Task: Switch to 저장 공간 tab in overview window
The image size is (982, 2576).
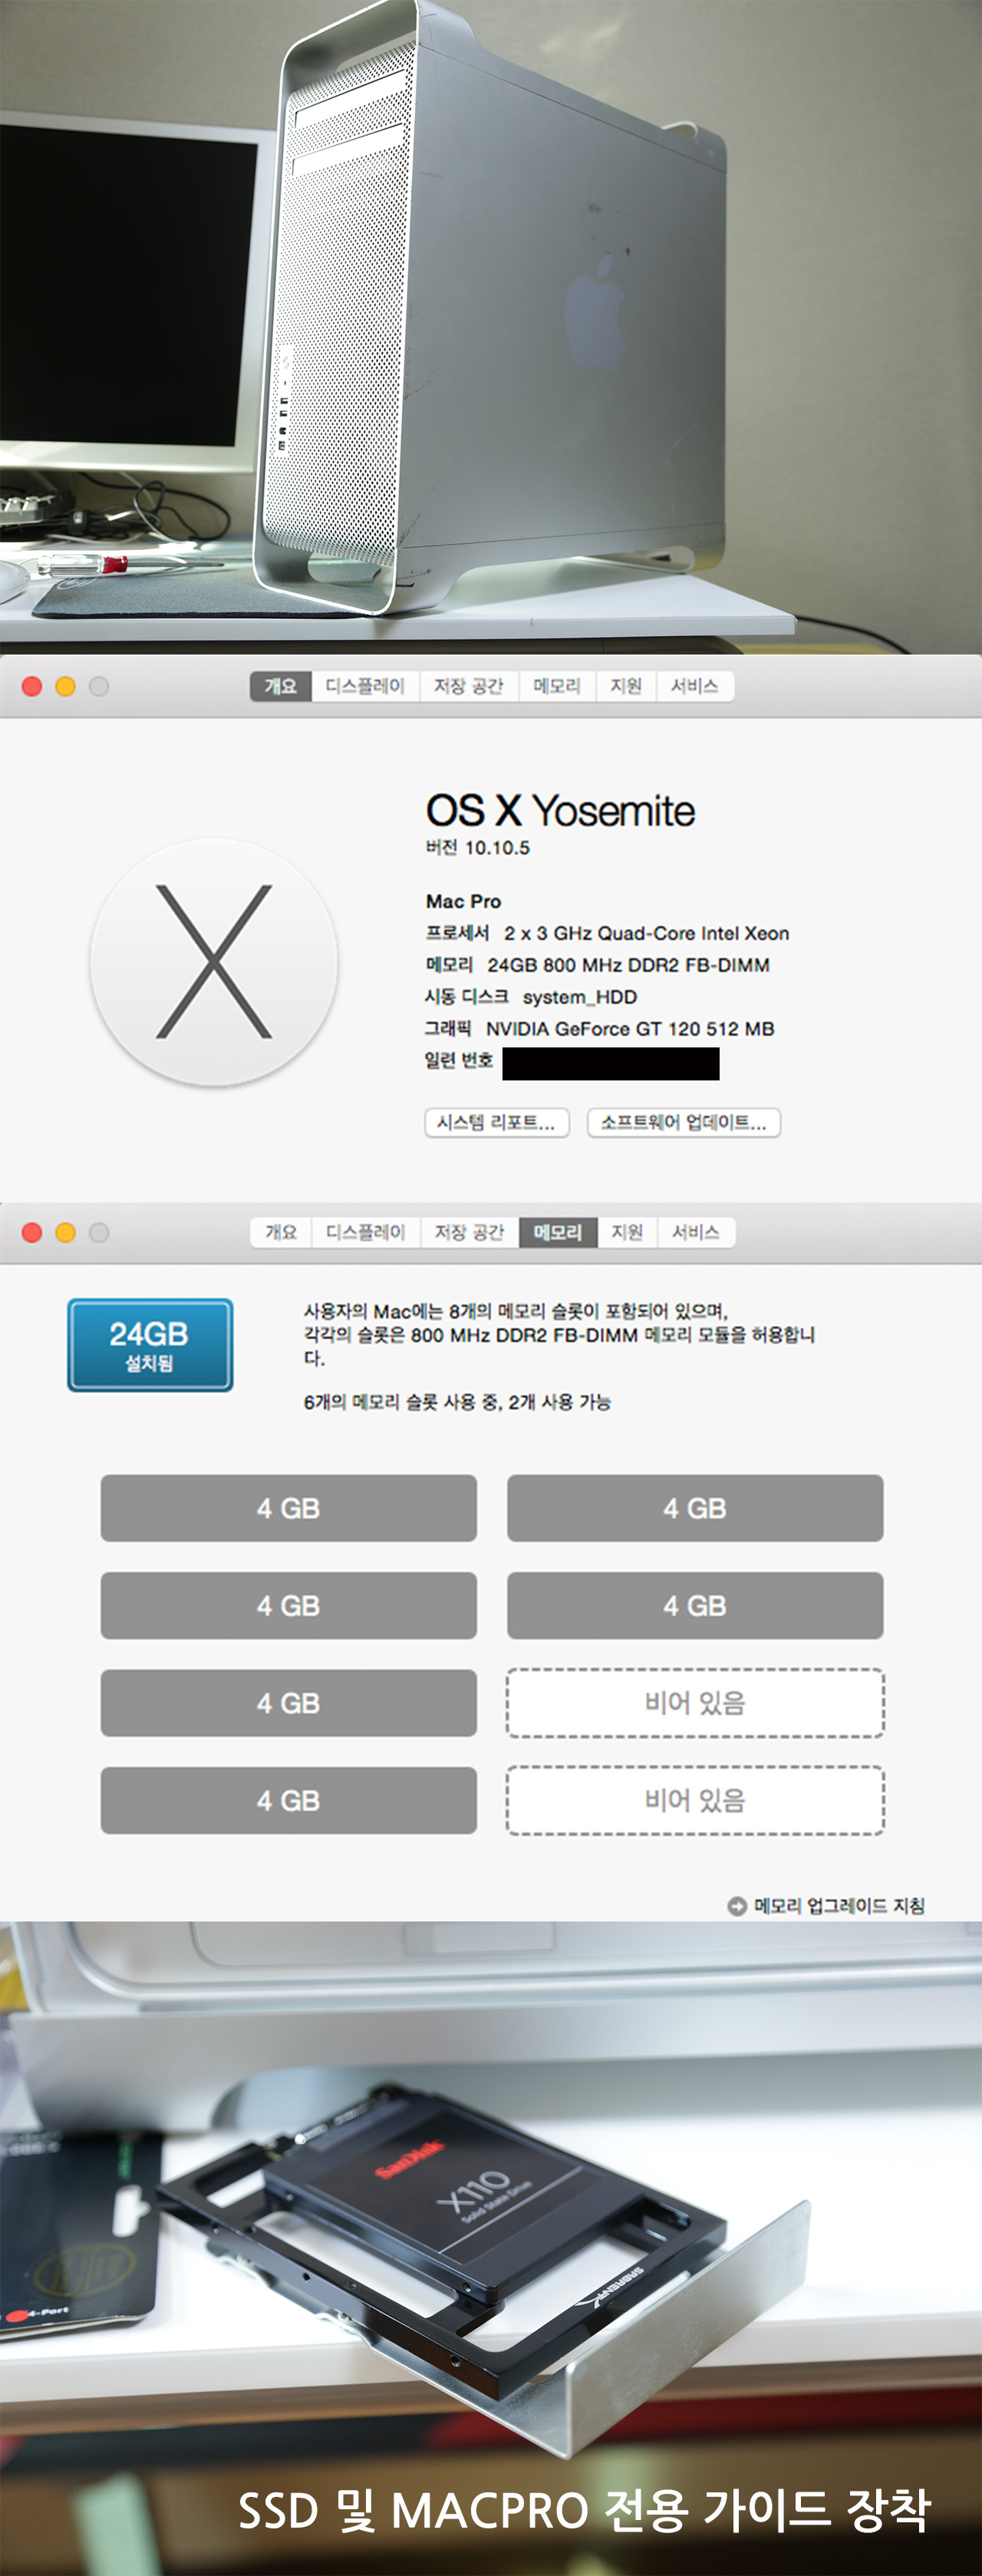Action: 469,686
